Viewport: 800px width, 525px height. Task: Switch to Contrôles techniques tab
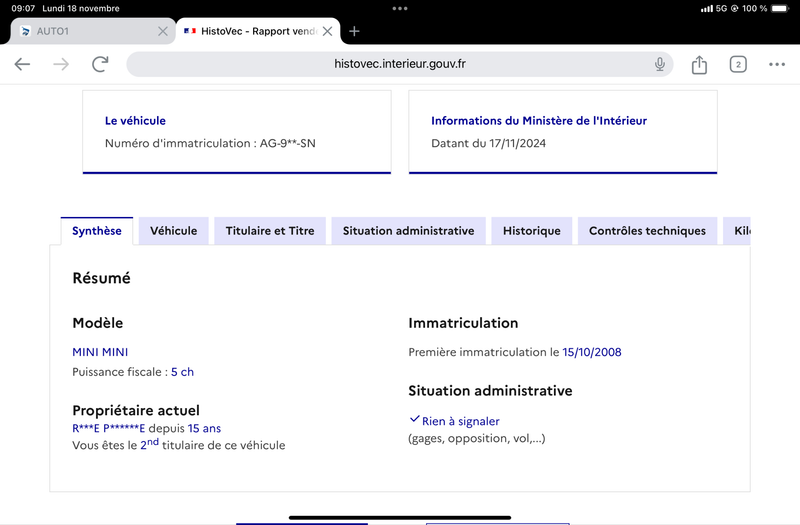(647, 231)
